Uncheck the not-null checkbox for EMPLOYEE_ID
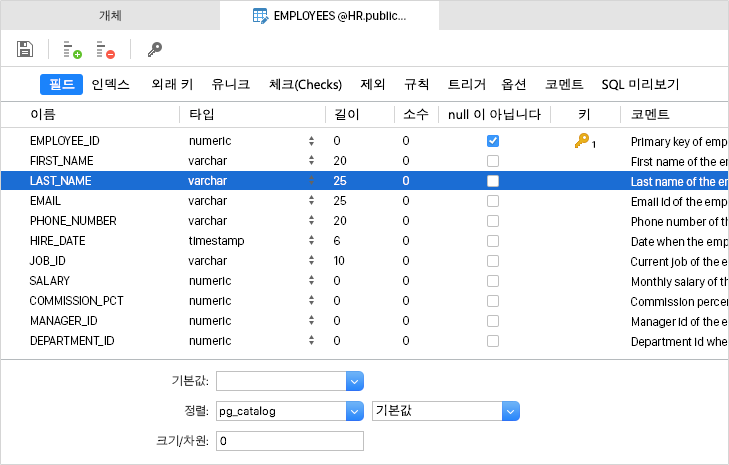This screenshot has width=729, height=465. [x=493, y=141]
